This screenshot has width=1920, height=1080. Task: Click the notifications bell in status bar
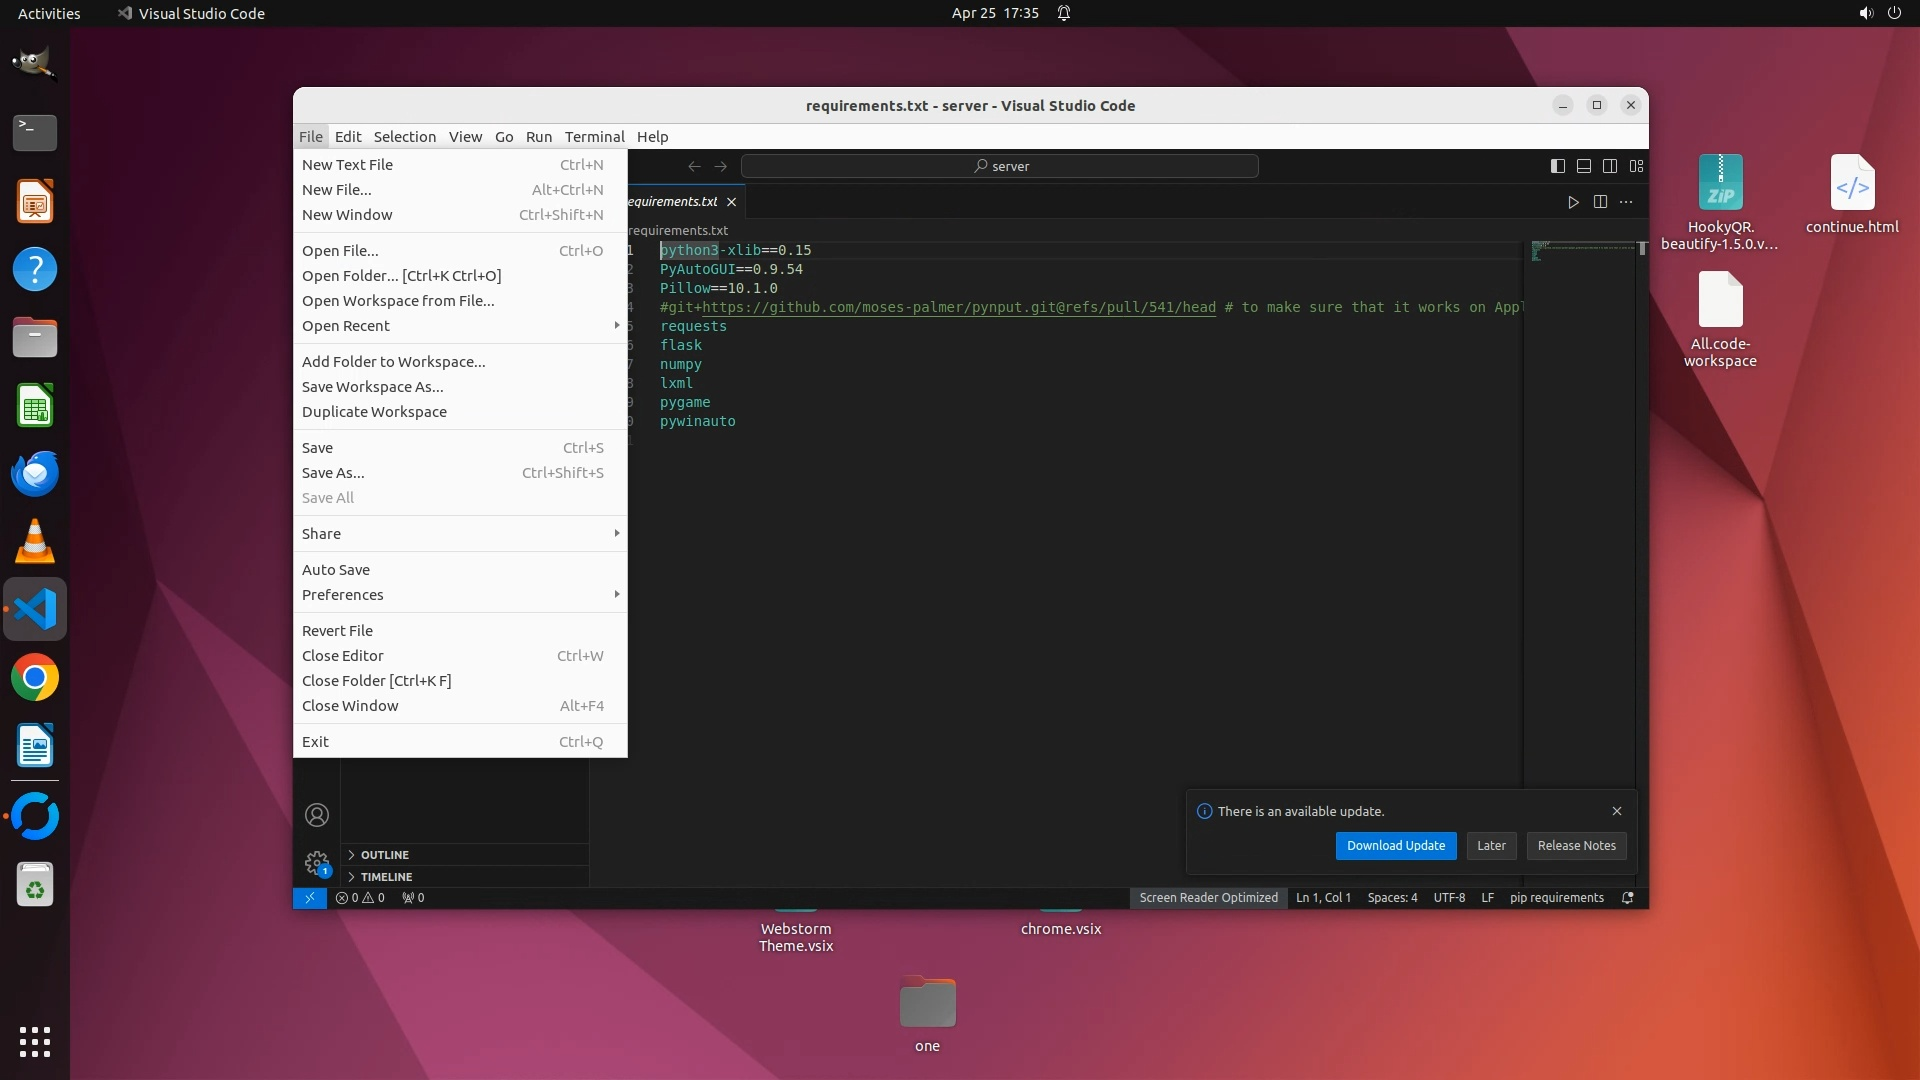(1627, 898)
